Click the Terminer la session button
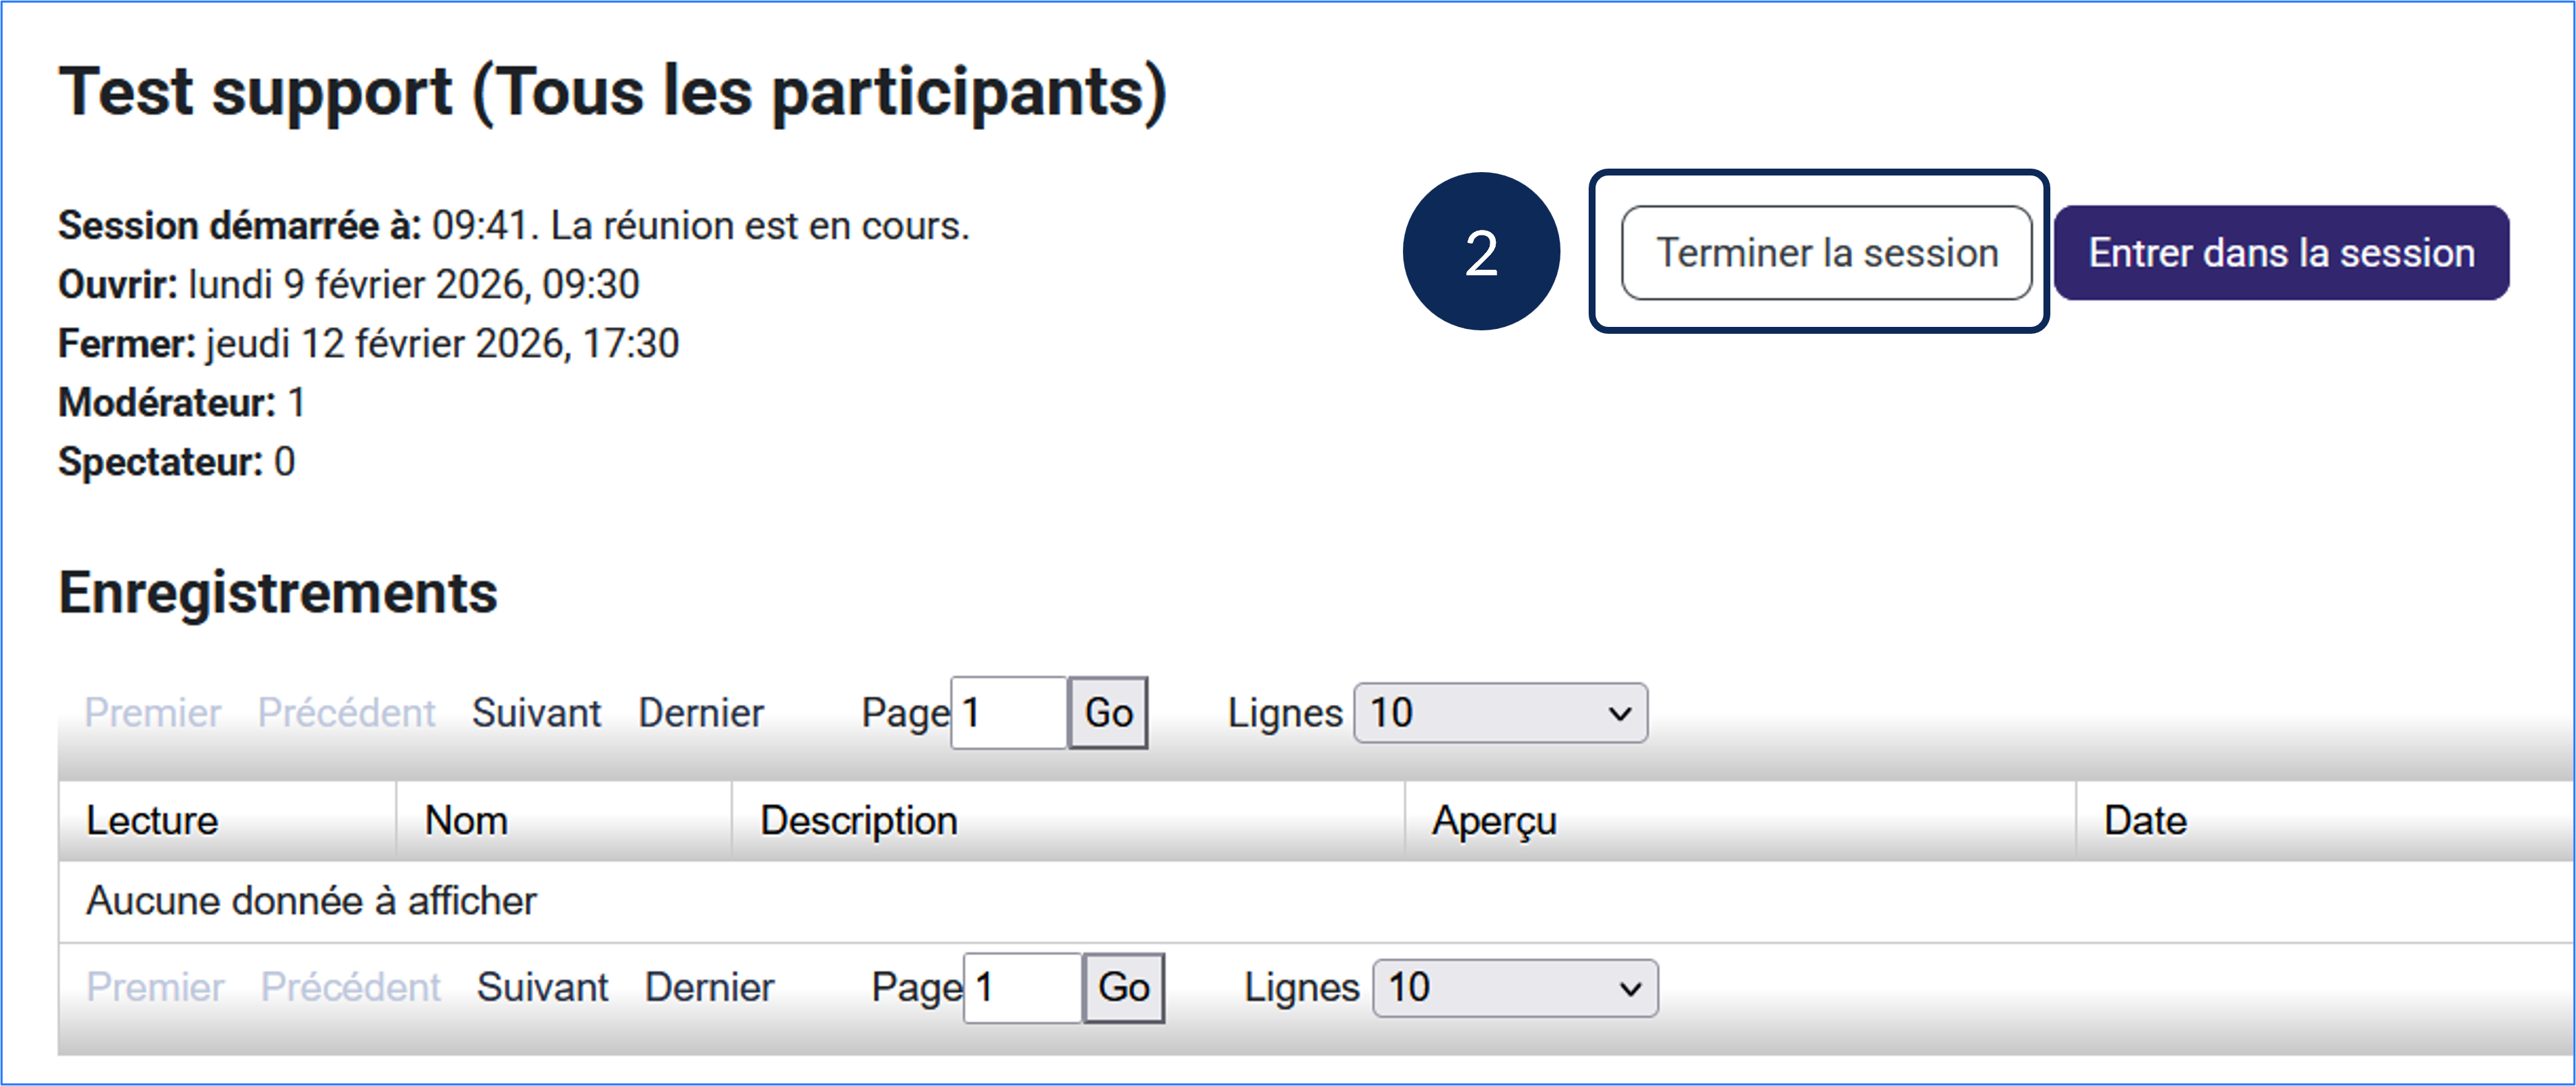 (x=1826, y=253)
